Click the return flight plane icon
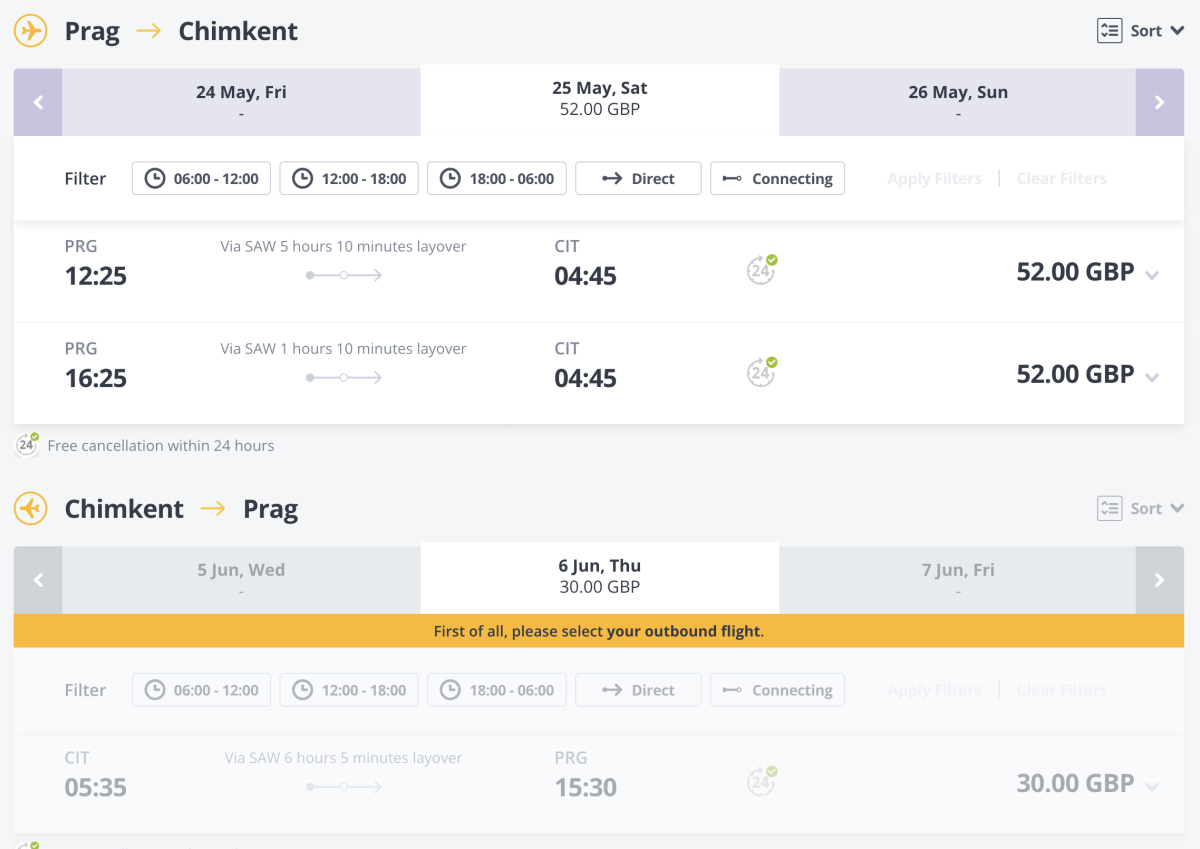This screenshot has width=1200, height=849. [31, 509]
